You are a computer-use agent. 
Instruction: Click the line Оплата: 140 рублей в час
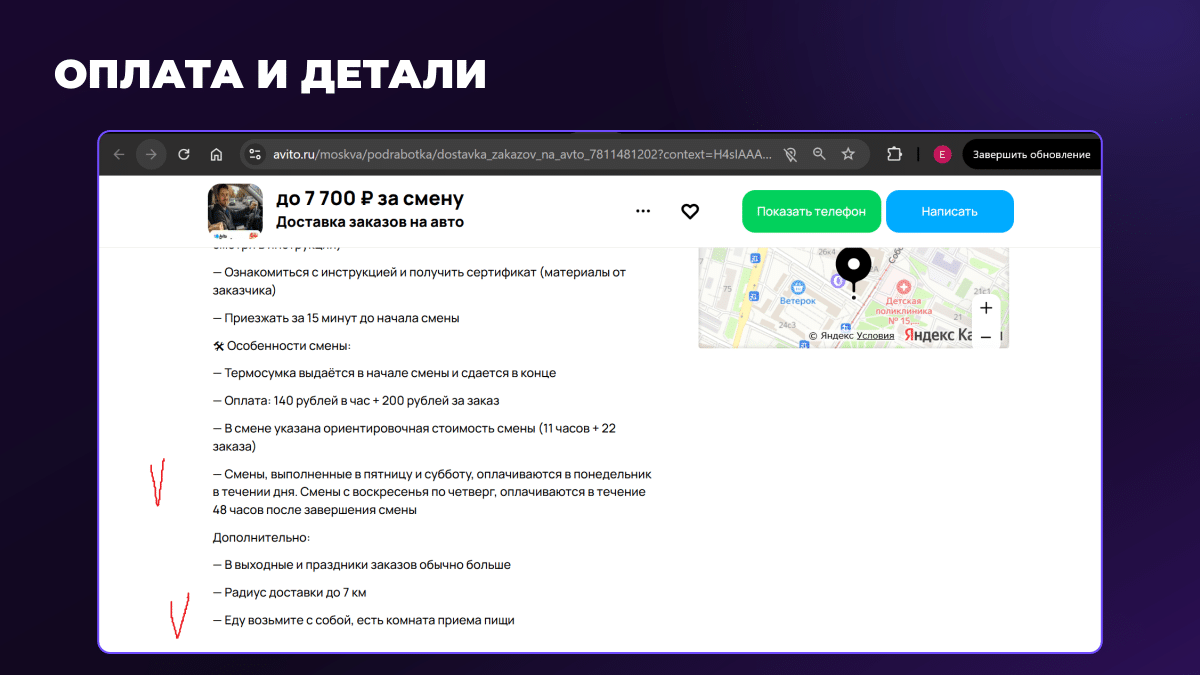point(356,400)
